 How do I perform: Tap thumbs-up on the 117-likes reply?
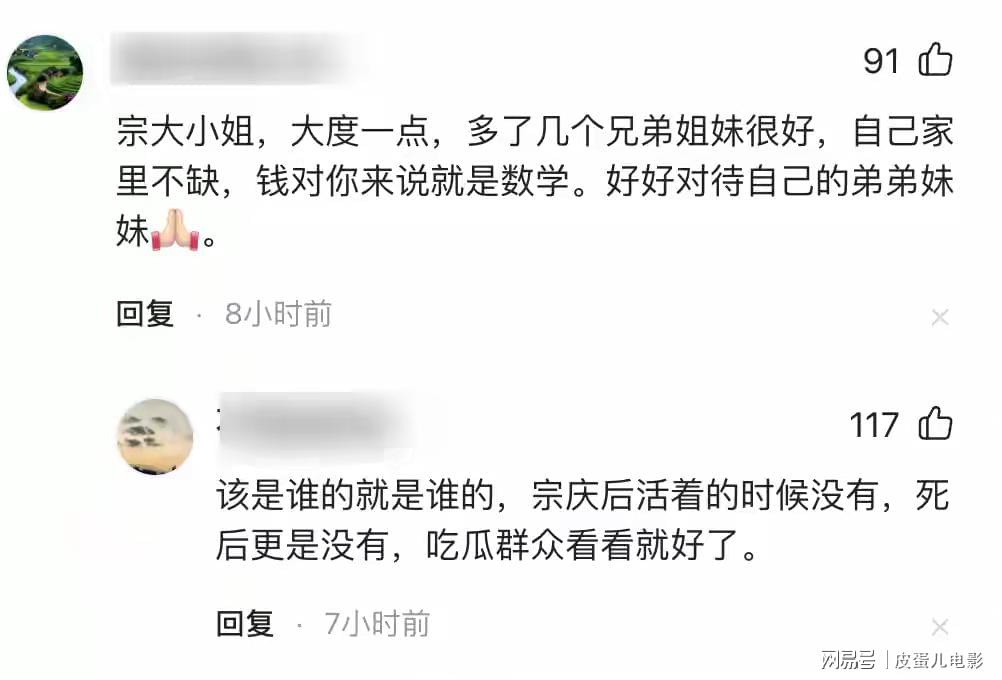[x=936, y=423]
